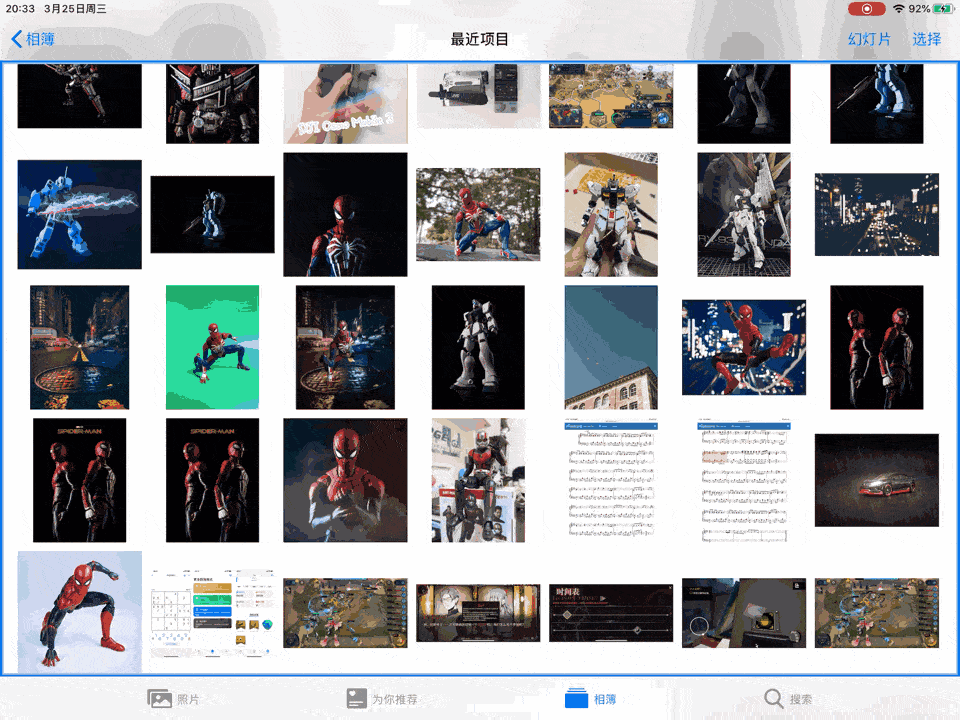The width and height of the screenshot is (960, 720).
Task: Tap the screen recording indicator
Action: 866,9
